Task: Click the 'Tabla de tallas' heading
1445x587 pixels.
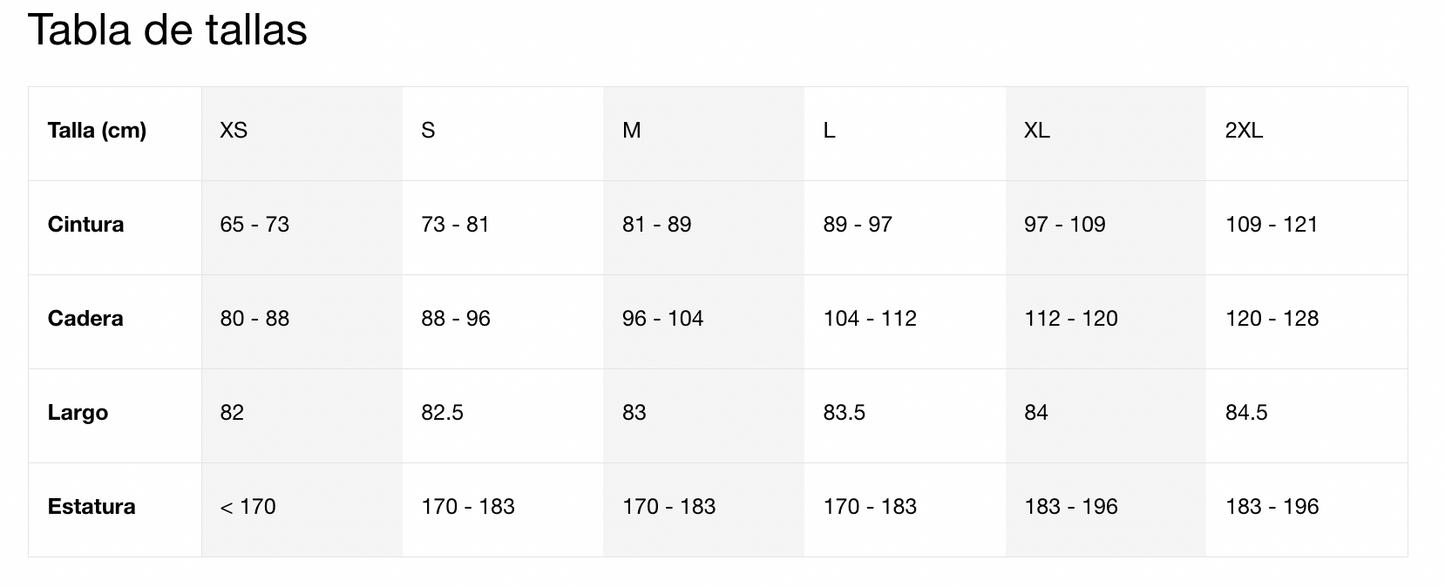Action: (x=167, y=30)
